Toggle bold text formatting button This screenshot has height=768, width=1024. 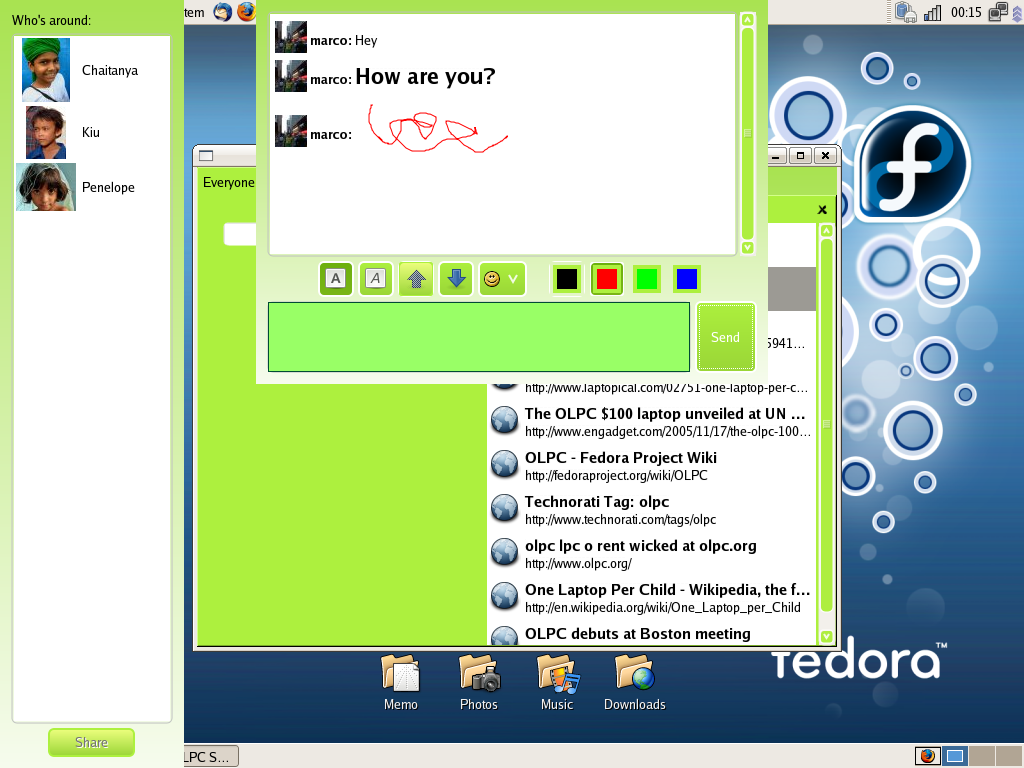pos(336,278)
